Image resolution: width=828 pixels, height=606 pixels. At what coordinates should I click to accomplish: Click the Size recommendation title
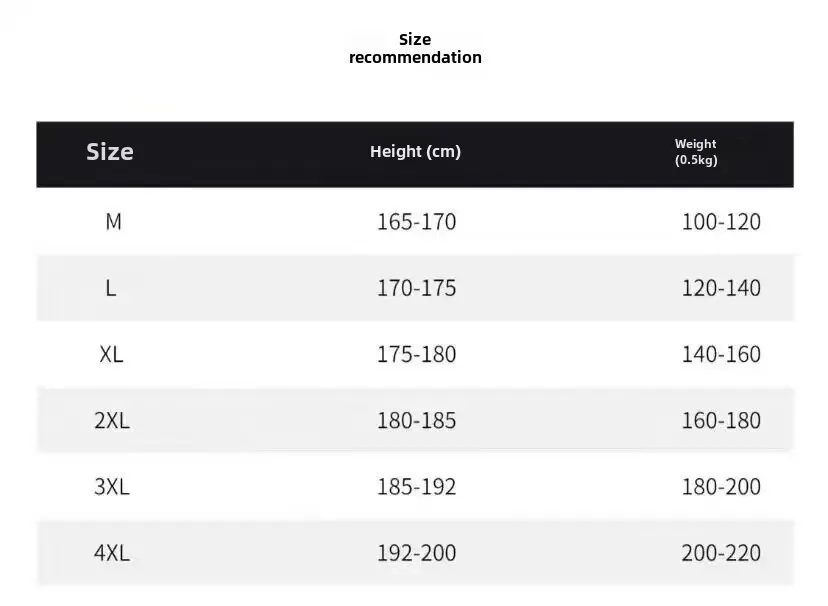[415, 48]
